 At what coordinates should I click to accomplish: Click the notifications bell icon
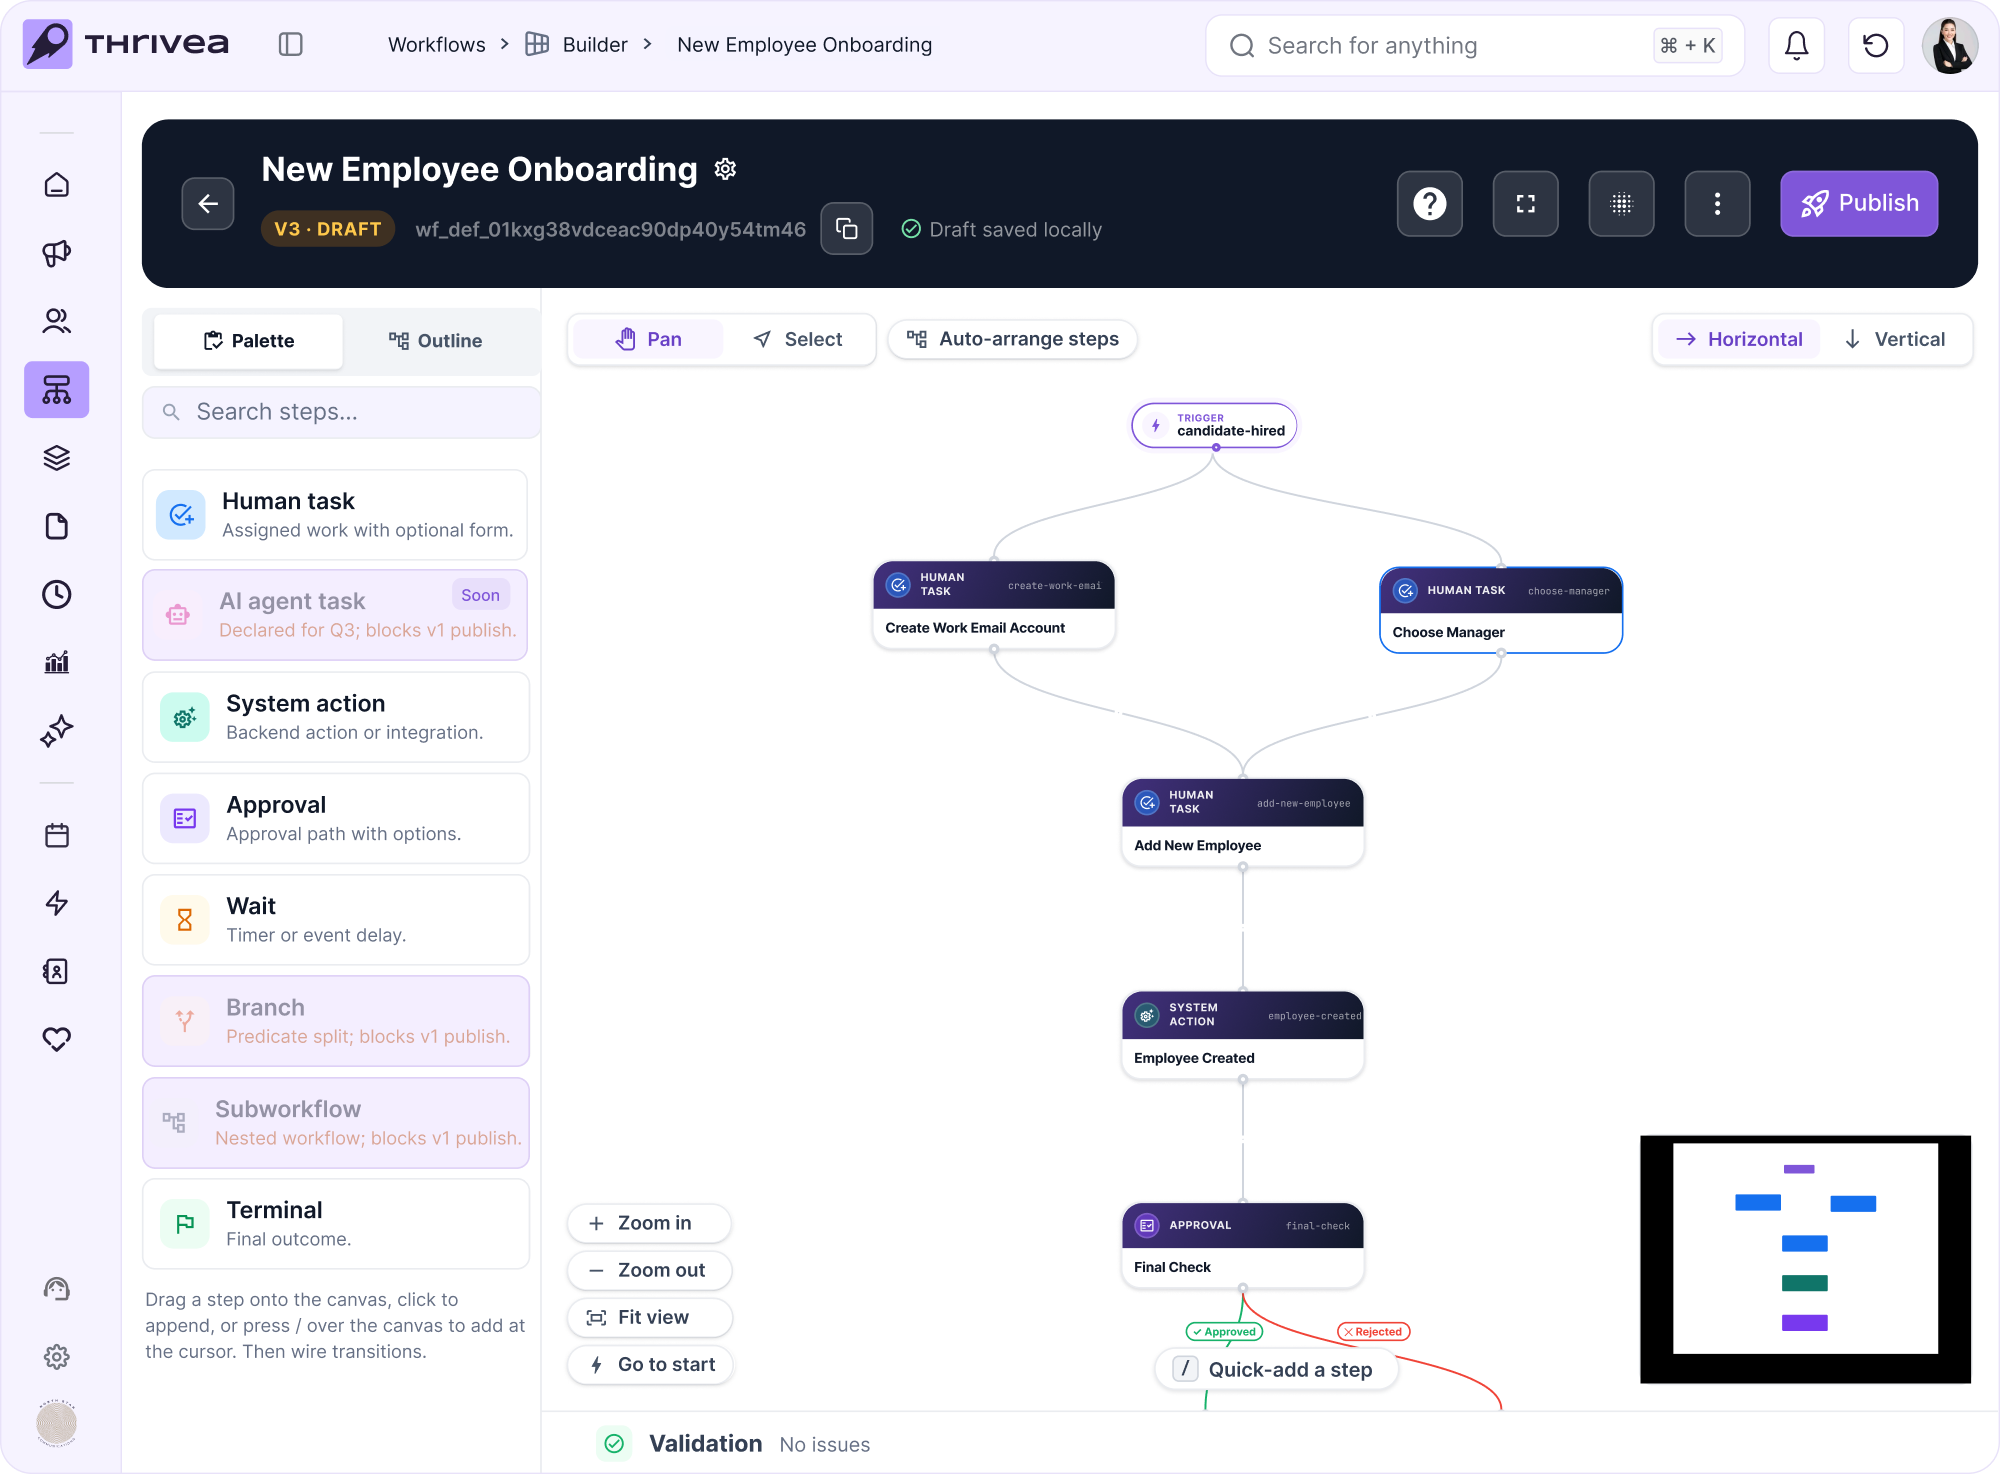tap(1797, 45)
